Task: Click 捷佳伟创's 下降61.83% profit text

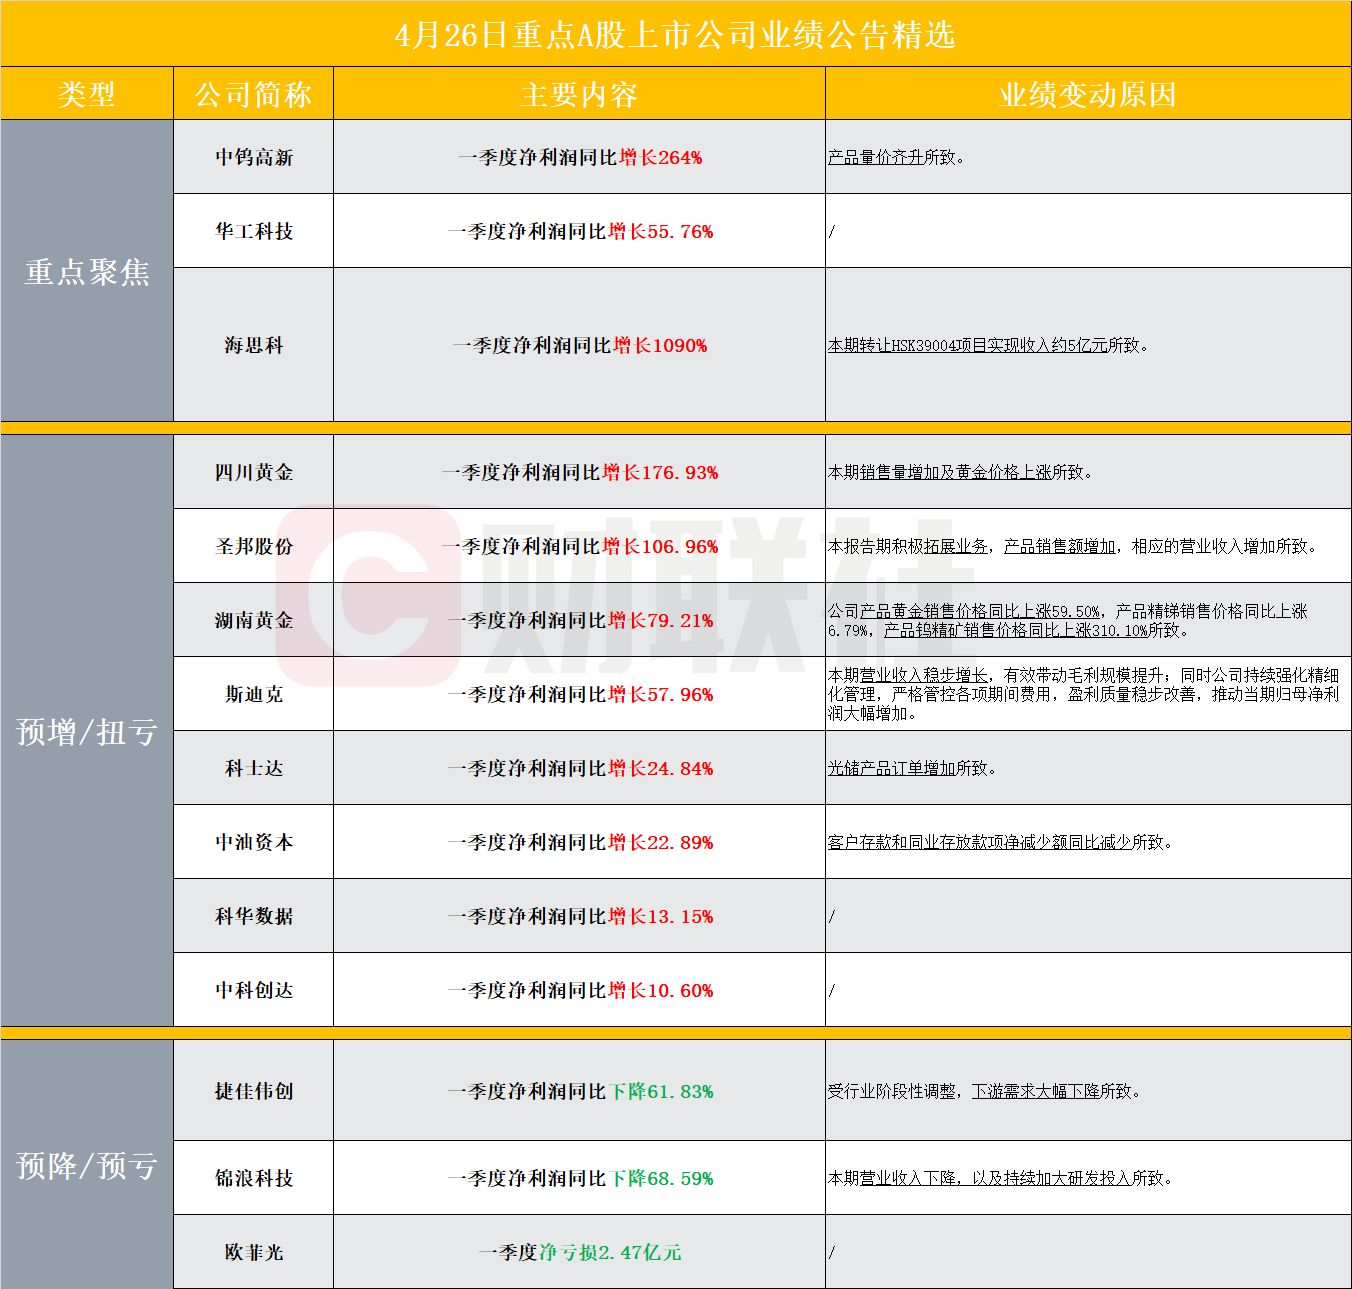Action: click(x=662, y=1091)
